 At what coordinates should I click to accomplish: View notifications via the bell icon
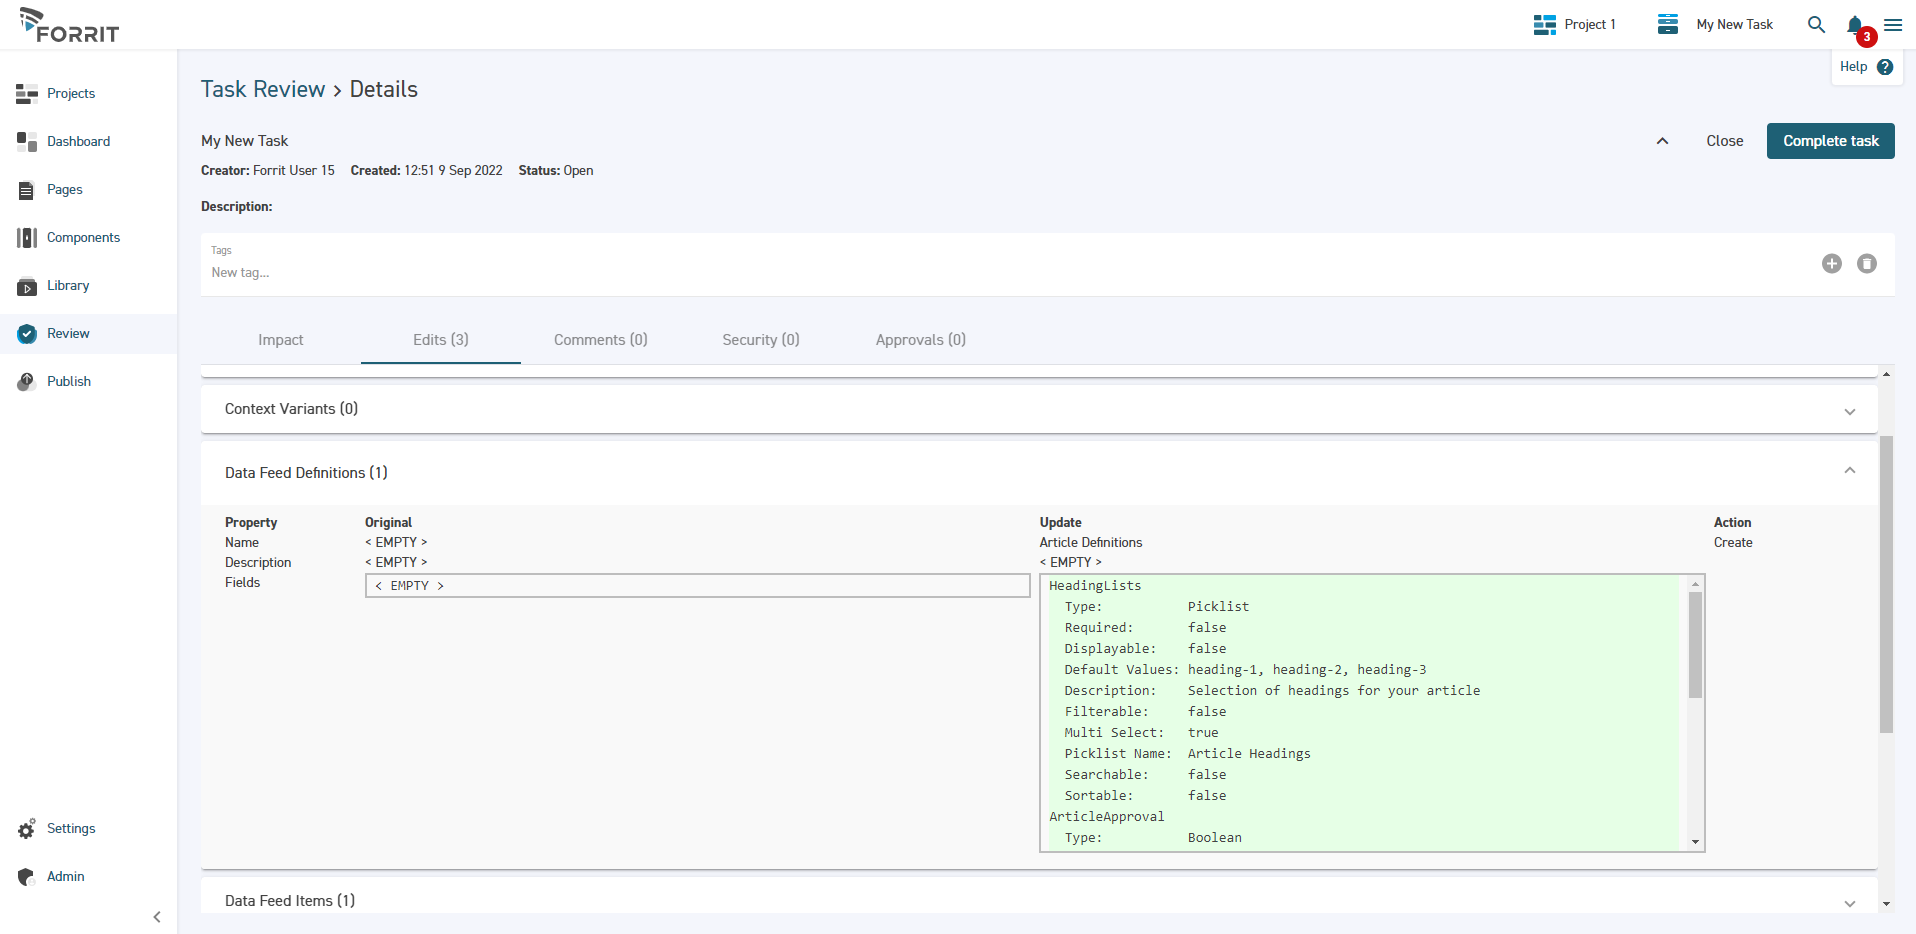(1854, 24)
